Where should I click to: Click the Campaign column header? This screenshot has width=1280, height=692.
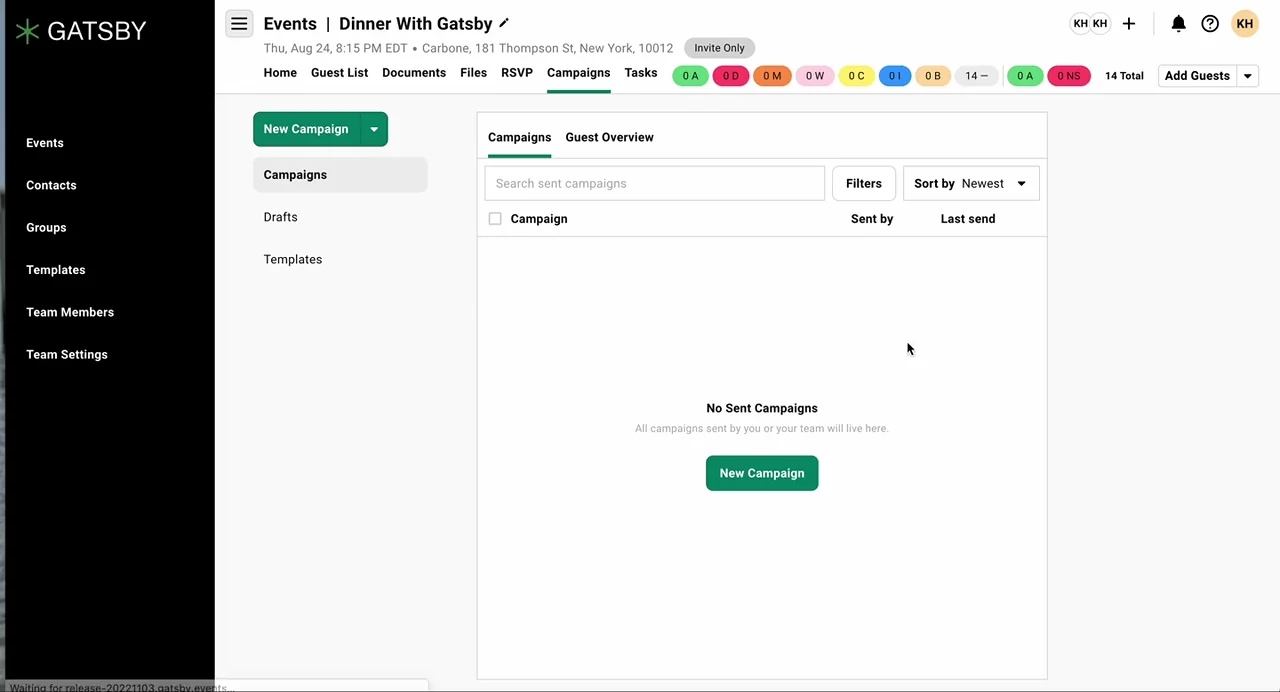[539, 219]
